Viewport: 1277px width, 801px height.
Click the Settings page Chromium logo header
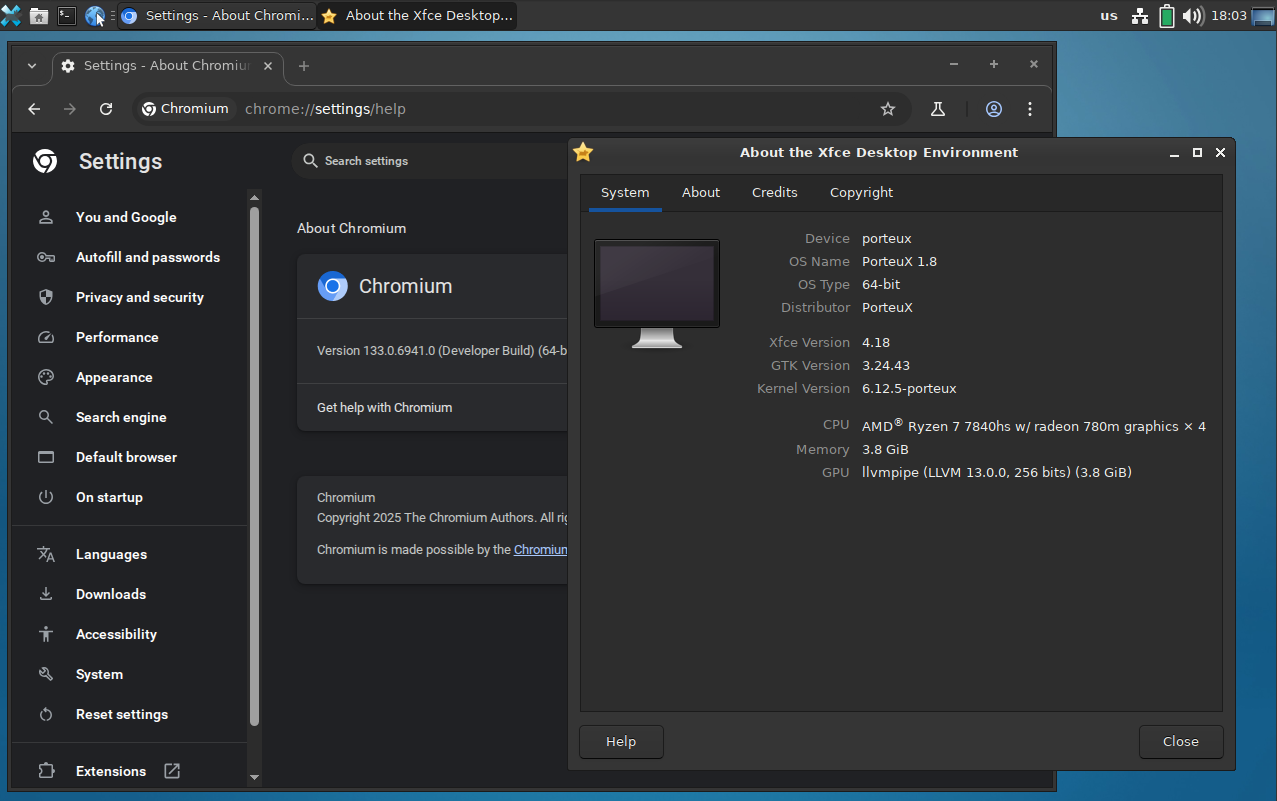click(45, 161)
